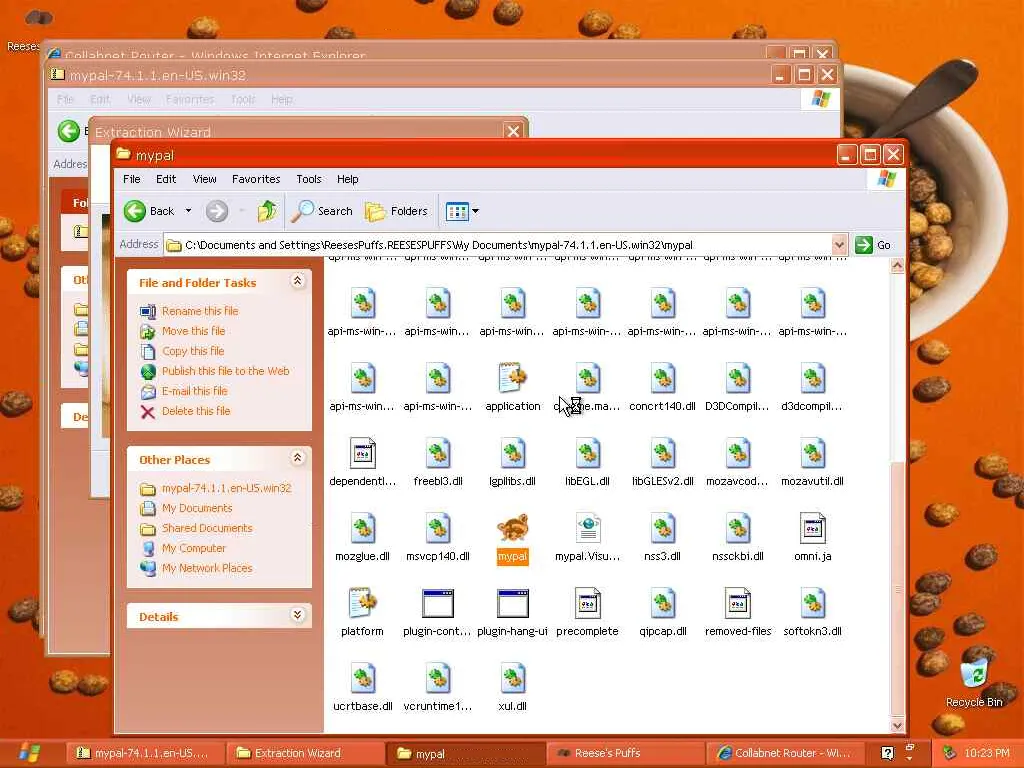
Task: Select the platform configuration file icon
Action: 362,603
